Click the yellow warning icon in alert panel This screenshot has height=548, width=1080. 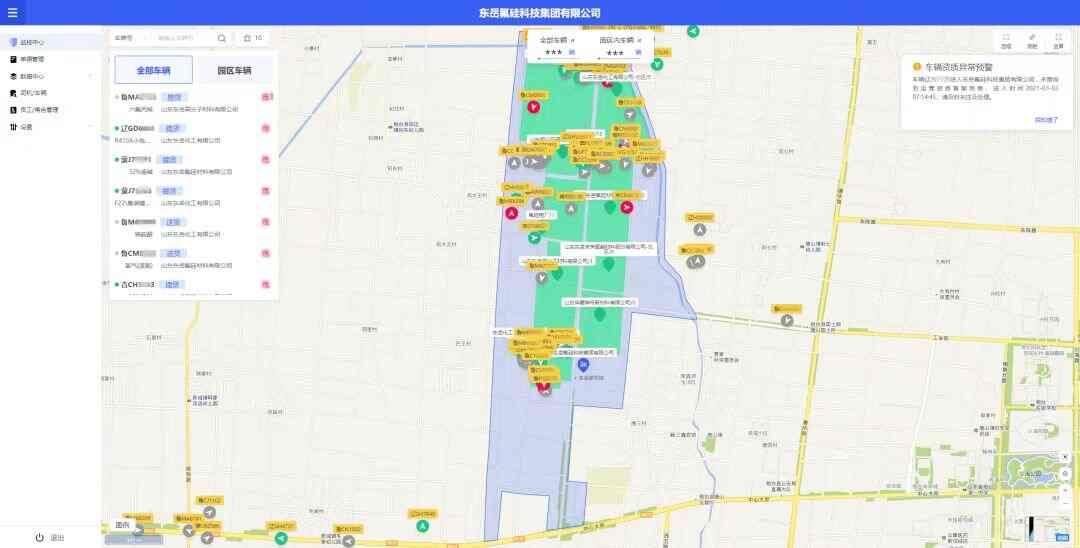pyautogui.click(x=916, y=66)
